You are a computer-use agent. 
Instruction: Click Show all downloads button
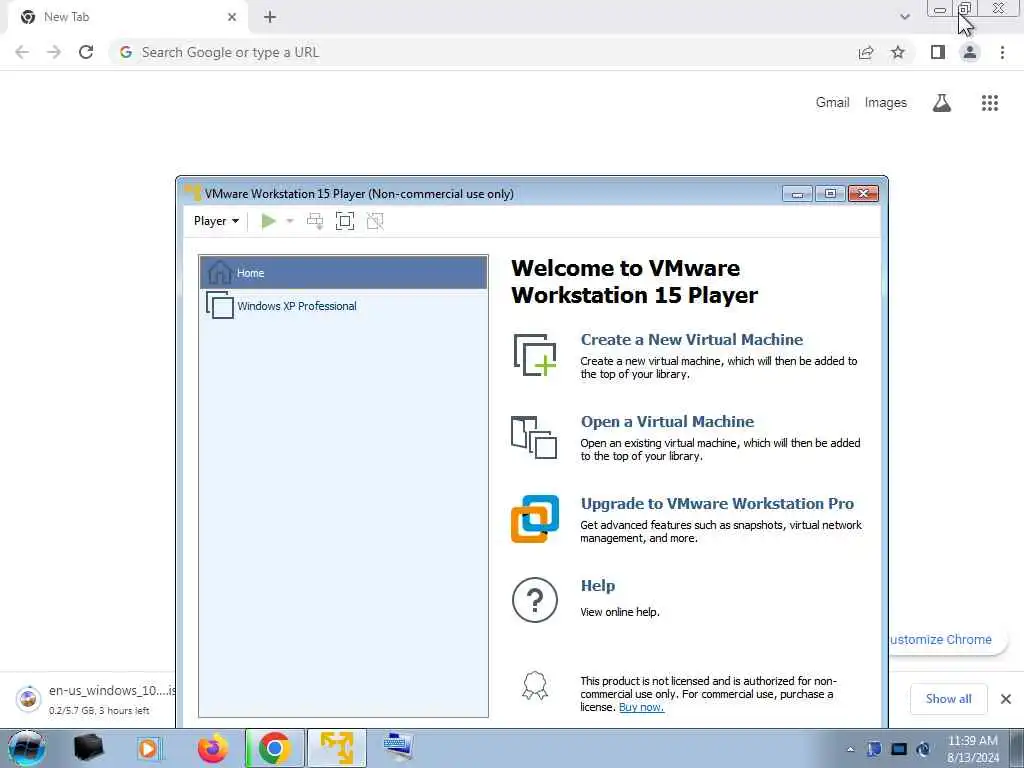(x=948, y=699)
